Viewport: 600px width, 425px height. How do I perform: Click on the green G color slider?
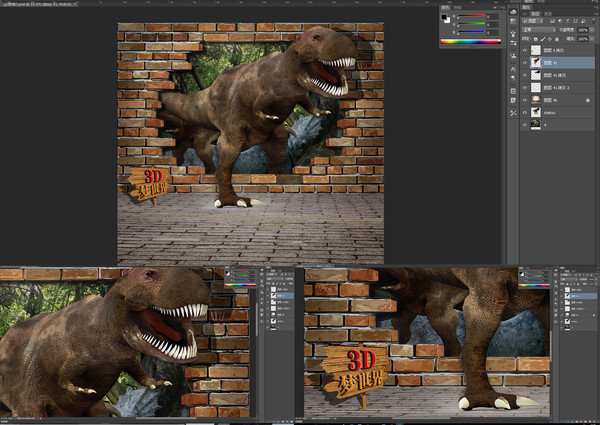471,23
